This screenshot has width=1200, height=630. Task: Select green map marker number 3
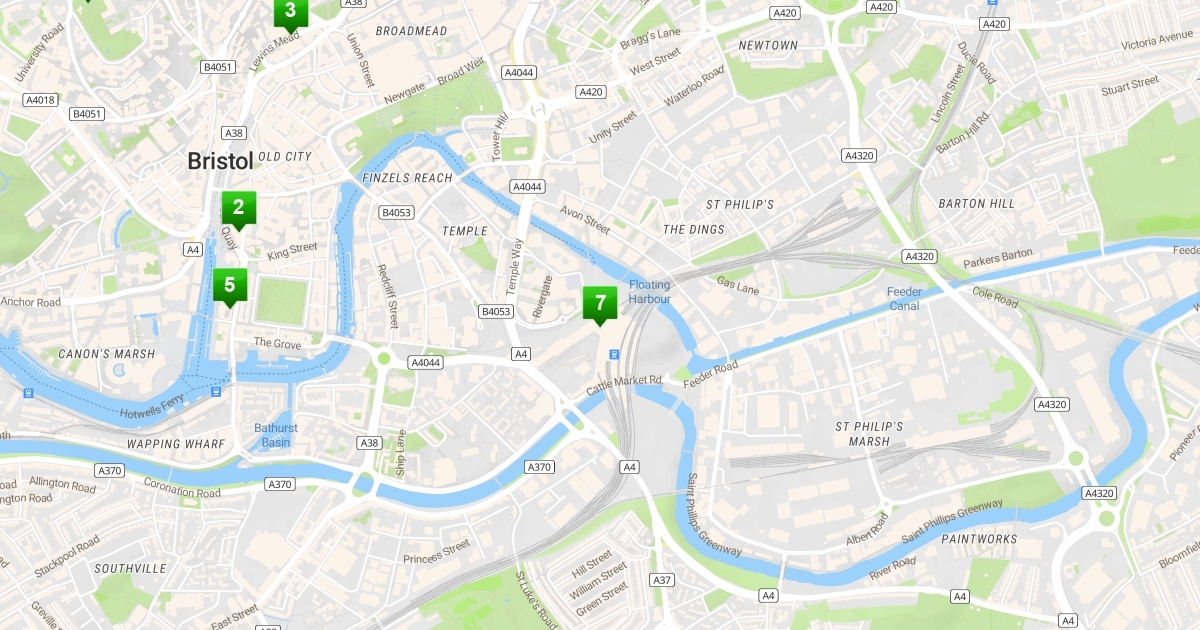290,10
